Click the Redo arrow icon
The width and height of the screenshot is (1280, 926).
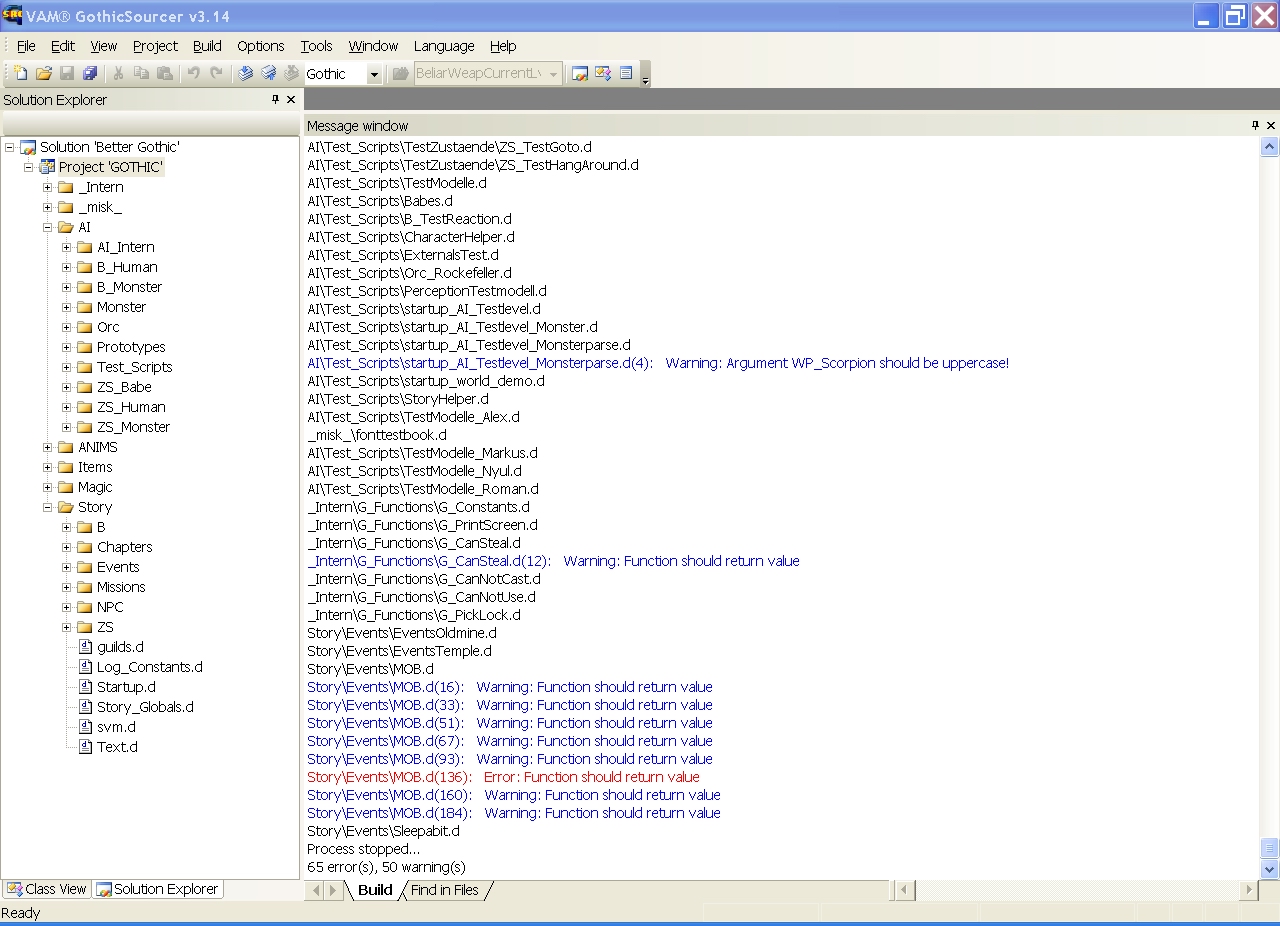click(216, 74)
